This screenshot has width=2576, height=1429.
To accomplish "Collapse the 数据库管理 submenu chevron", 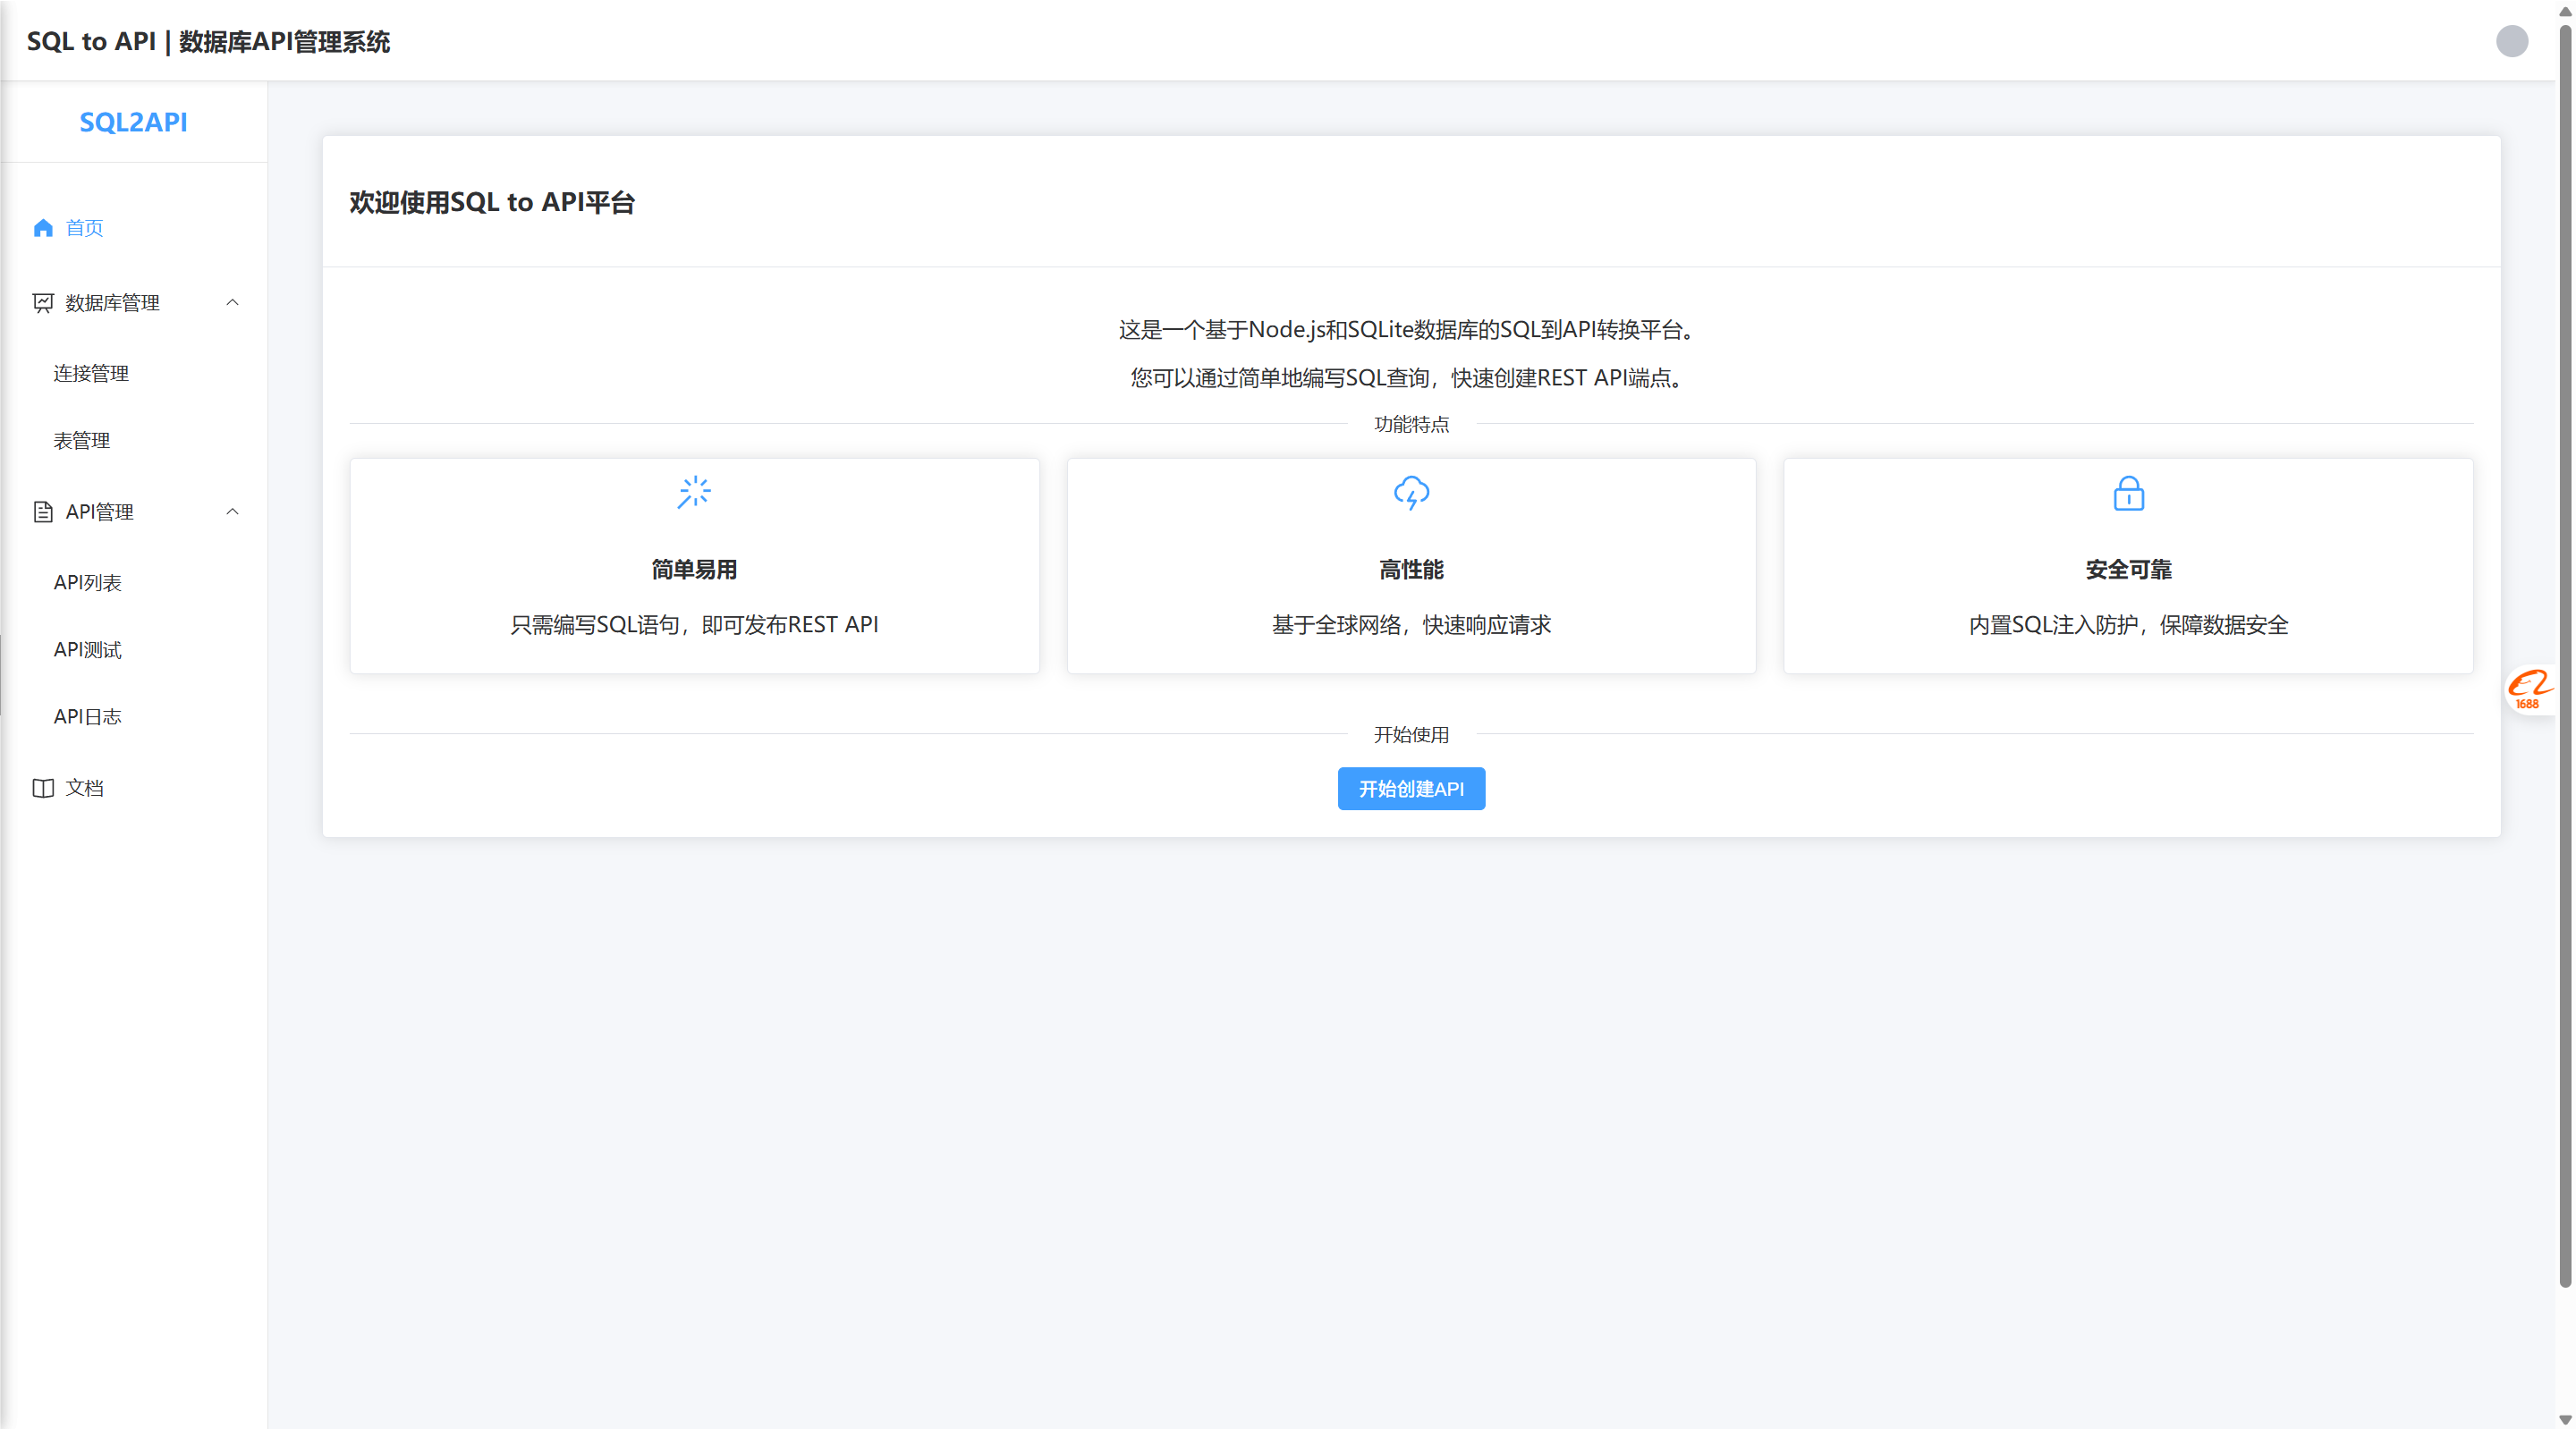I will click(x=232, y=303).
